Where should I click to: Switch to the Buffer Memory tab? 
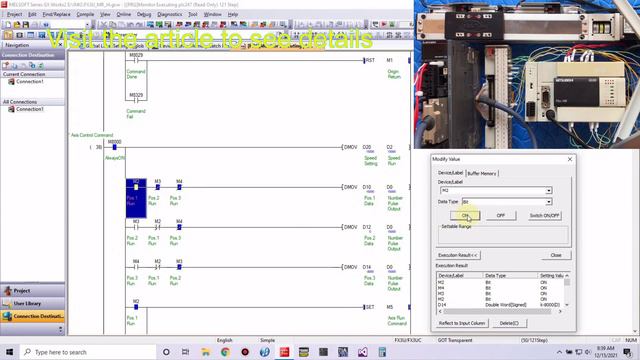tap(482, 173)
